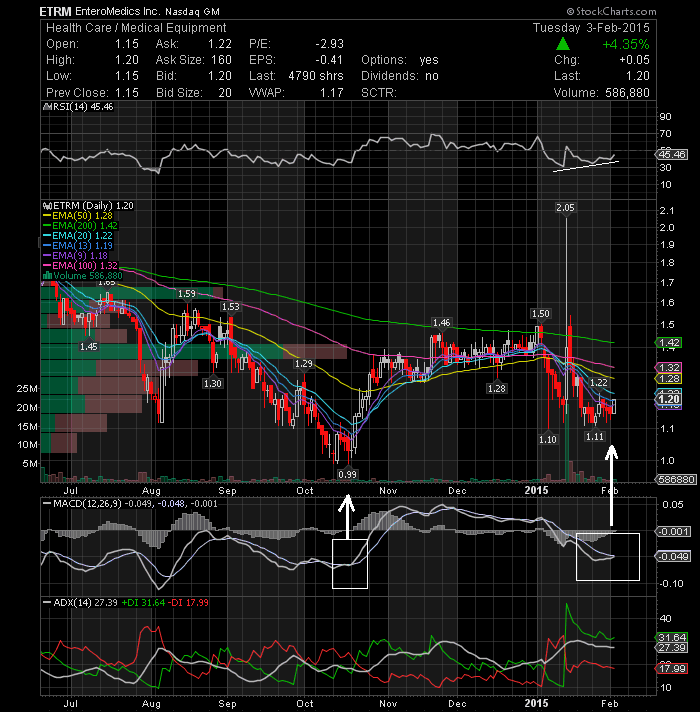Select the ETRM ticker symbol in header

[55, 11]
